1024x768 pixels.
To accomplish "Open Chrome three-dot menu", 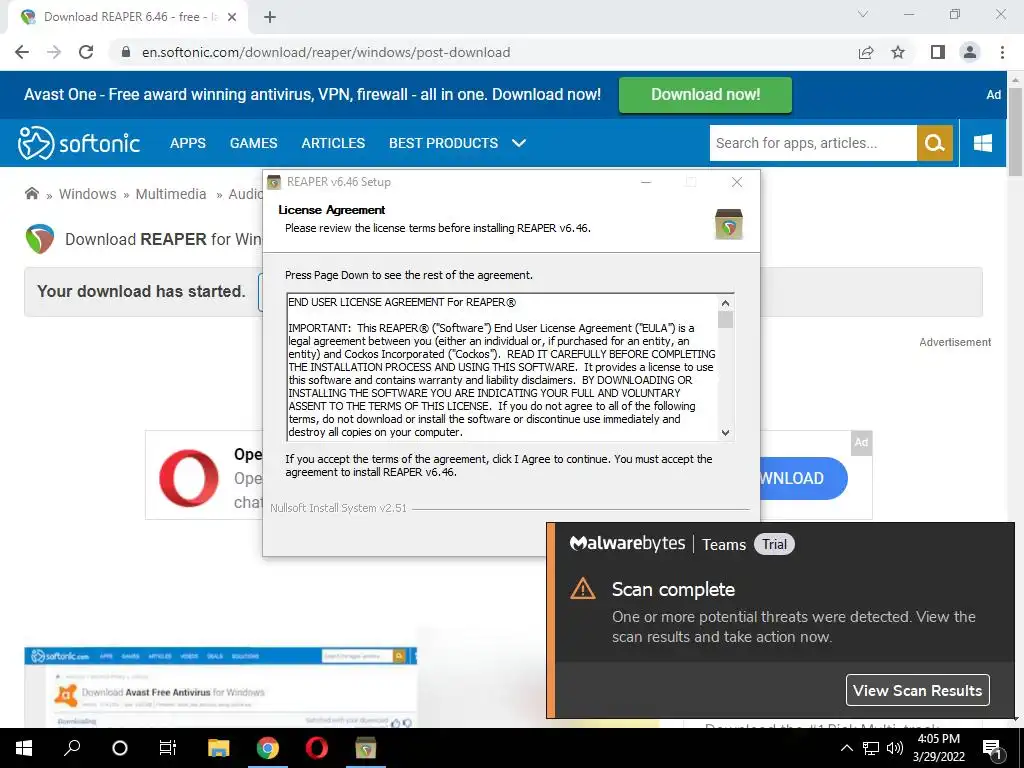I will 1002,52.
